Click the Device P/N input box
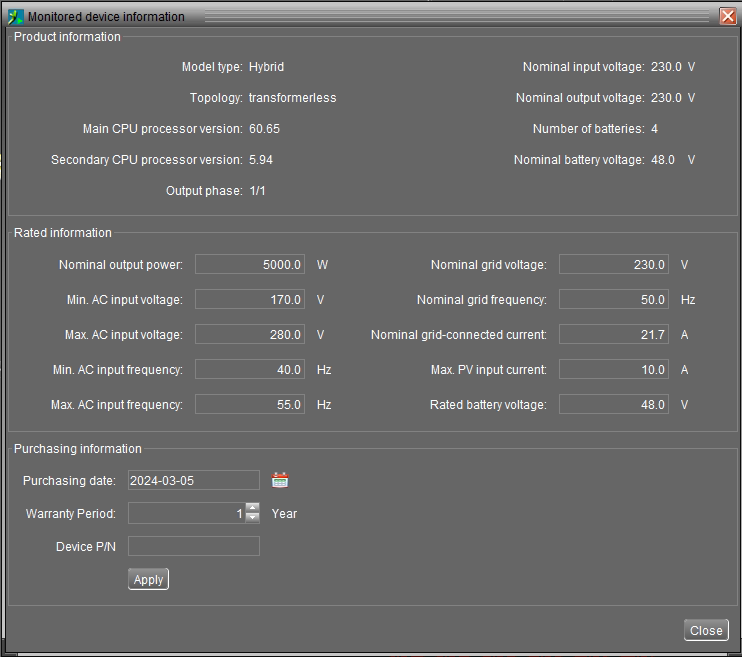The height and width of the screenshot is (657, 742). [x=193, y=546]
